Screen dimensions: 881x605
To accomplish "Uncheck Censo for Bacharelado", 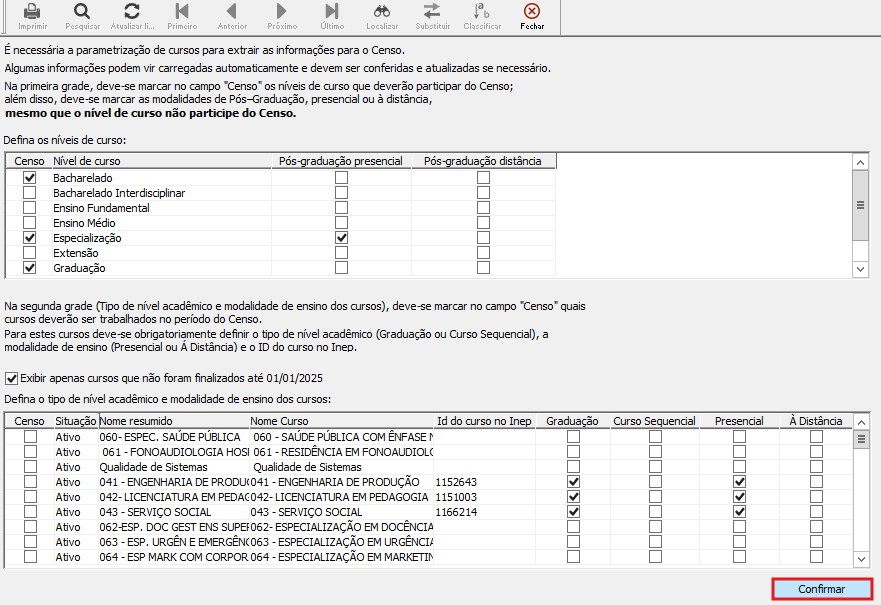I will 29,178.
